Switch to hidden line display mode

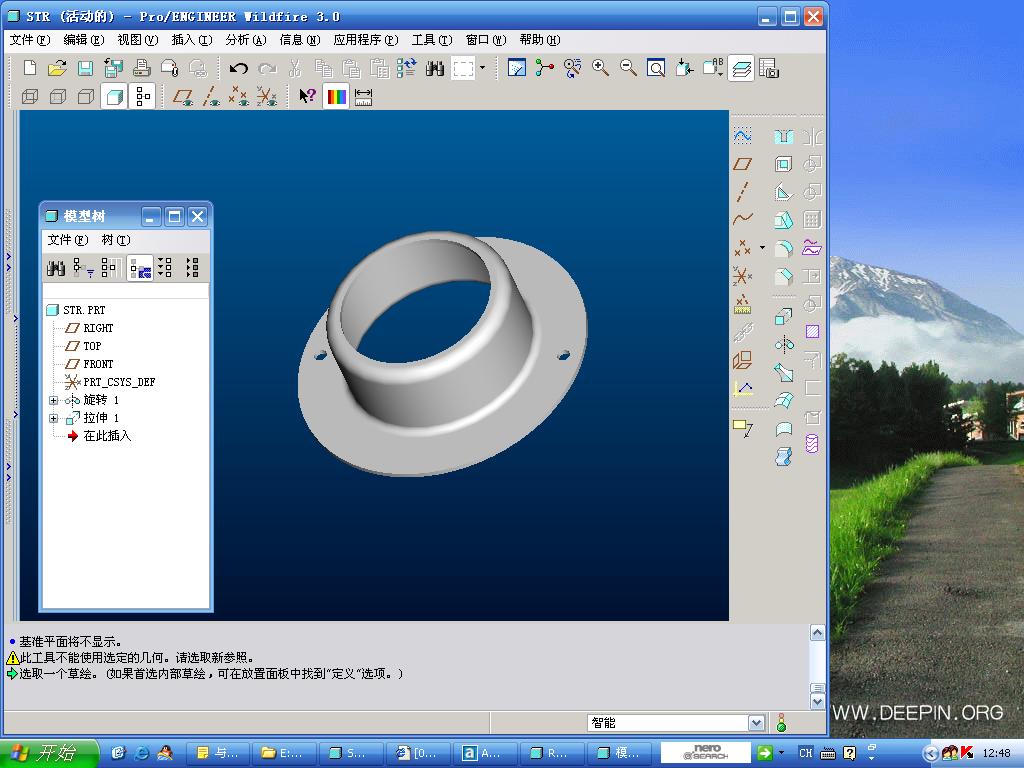pyautogui.click(x=58, y=97)
